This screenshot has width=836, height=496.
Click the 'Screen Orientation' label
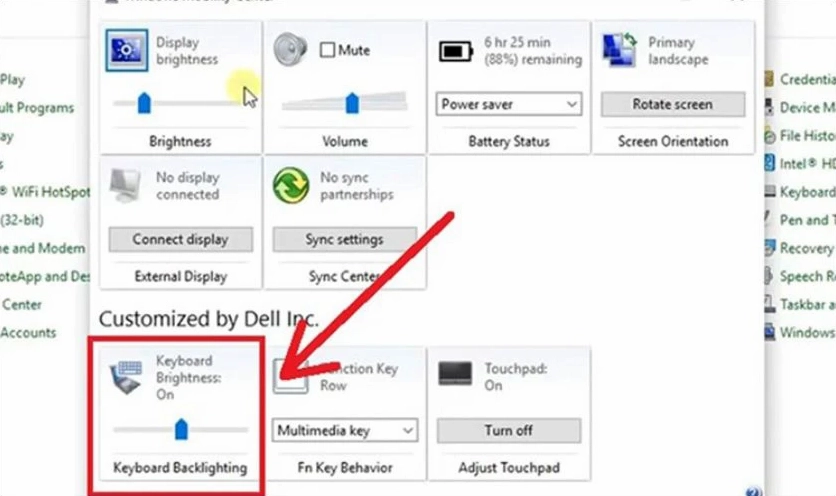point(673,141)
